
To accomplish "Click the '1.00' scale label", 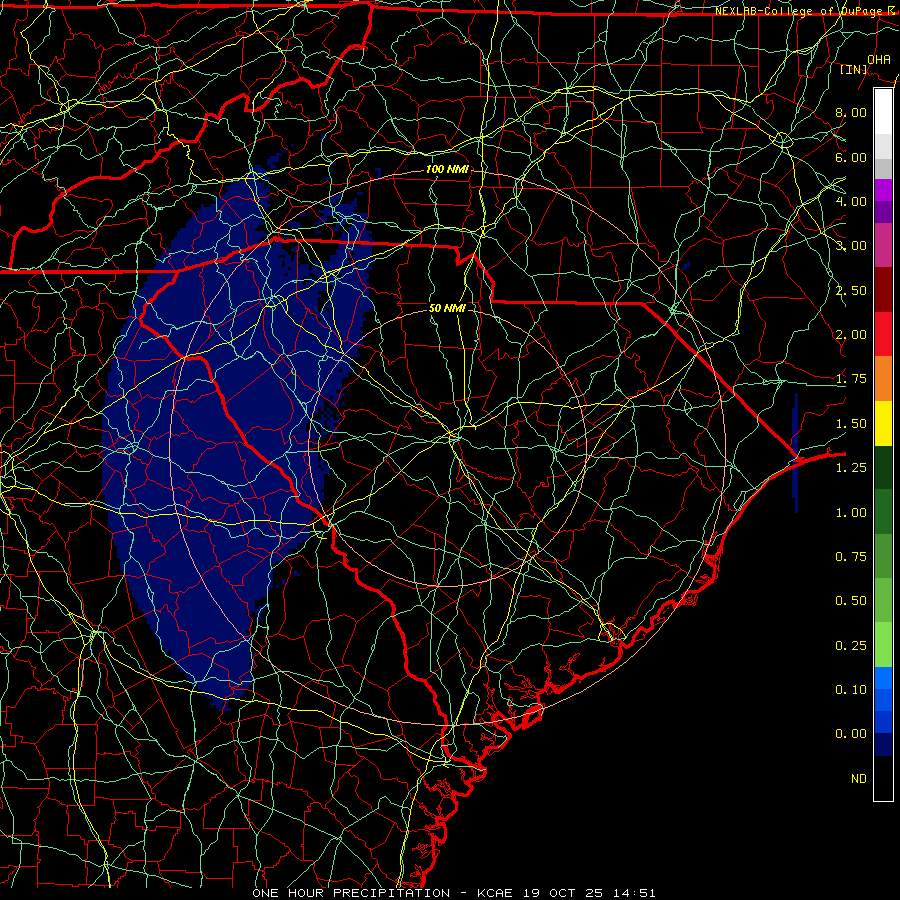I will (x=851, y=513).
